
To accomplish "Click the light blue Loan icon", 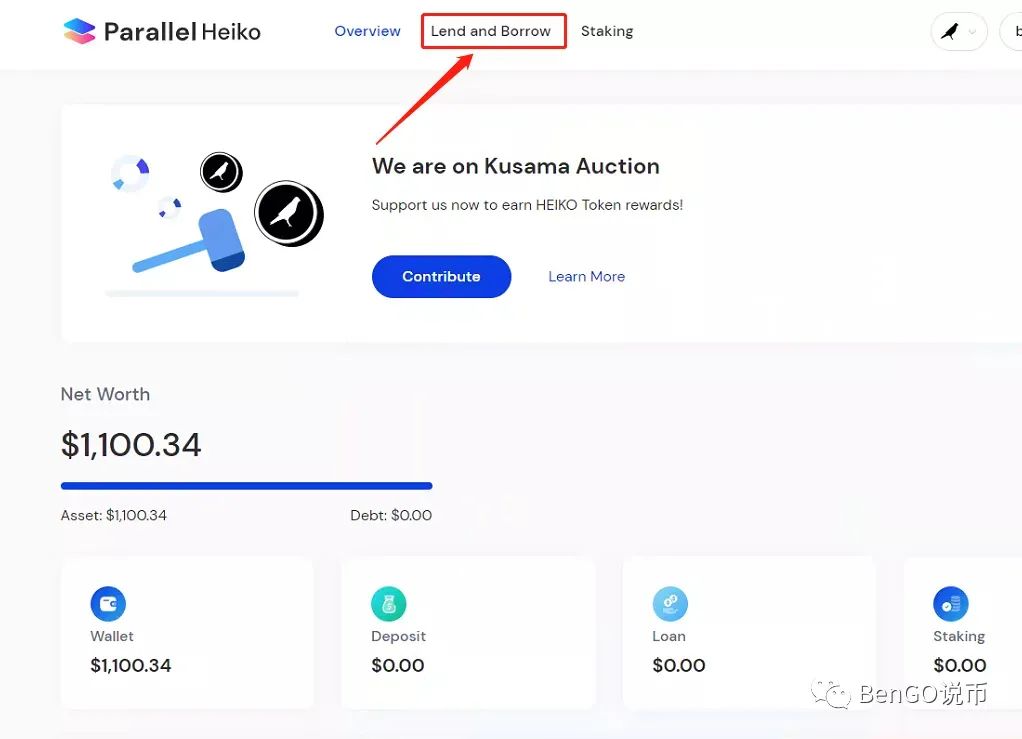I will pos(670,603).
